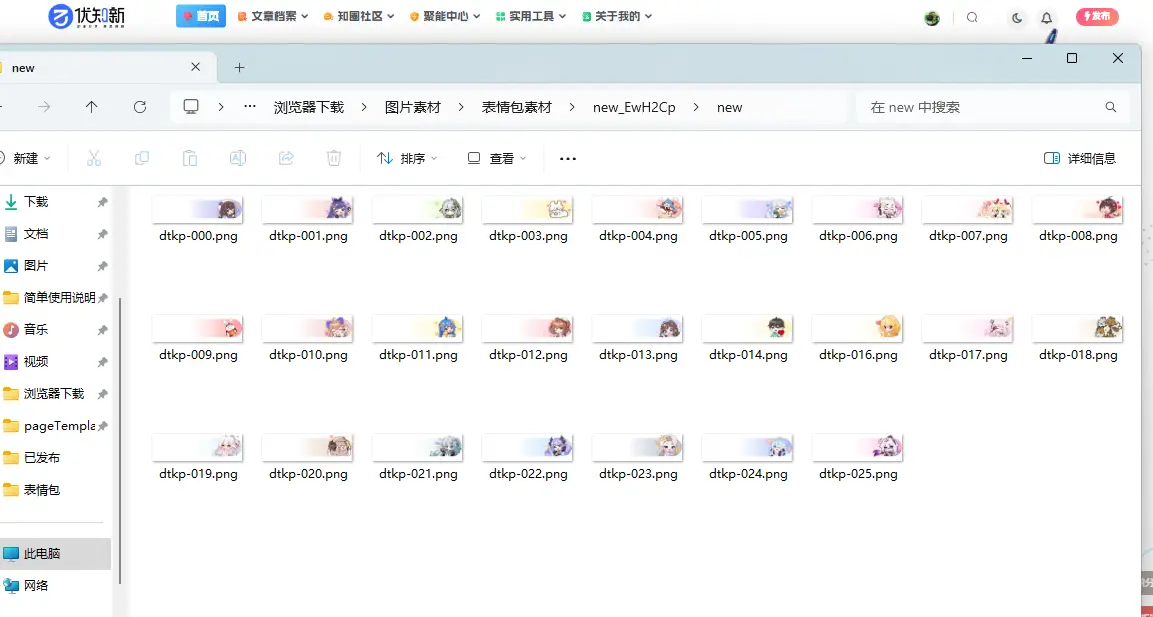
Task: Select the dtkp-022.png thumbnail
Action: click(x=528, y=448)
